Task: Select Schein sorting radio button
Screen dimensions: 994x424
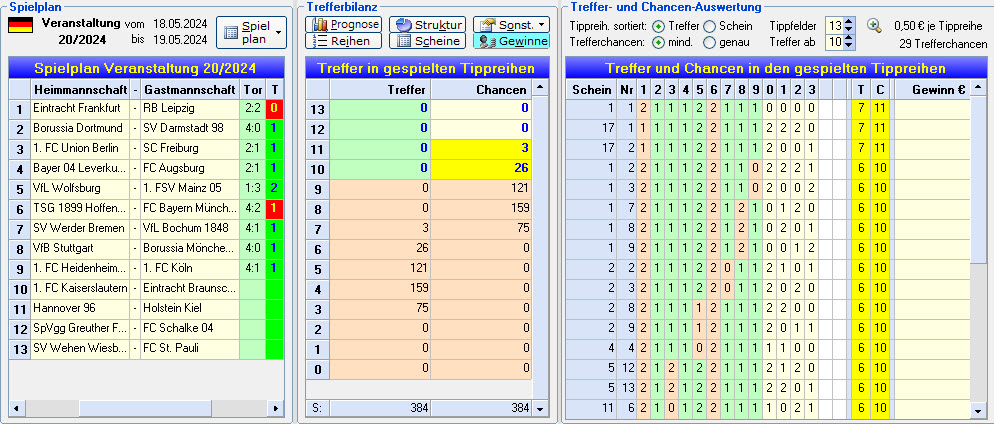Action: [x=709, y=26]
